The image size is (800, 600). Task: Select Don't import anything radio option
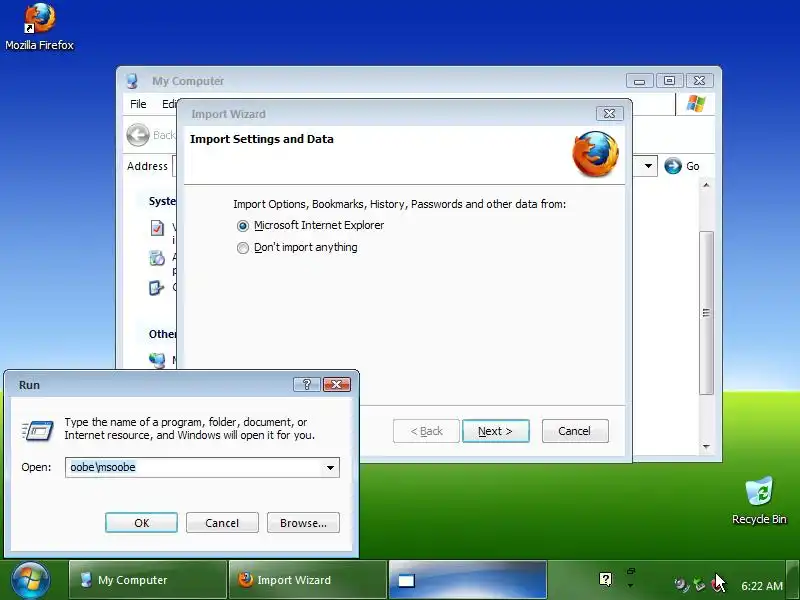point(243,248)
